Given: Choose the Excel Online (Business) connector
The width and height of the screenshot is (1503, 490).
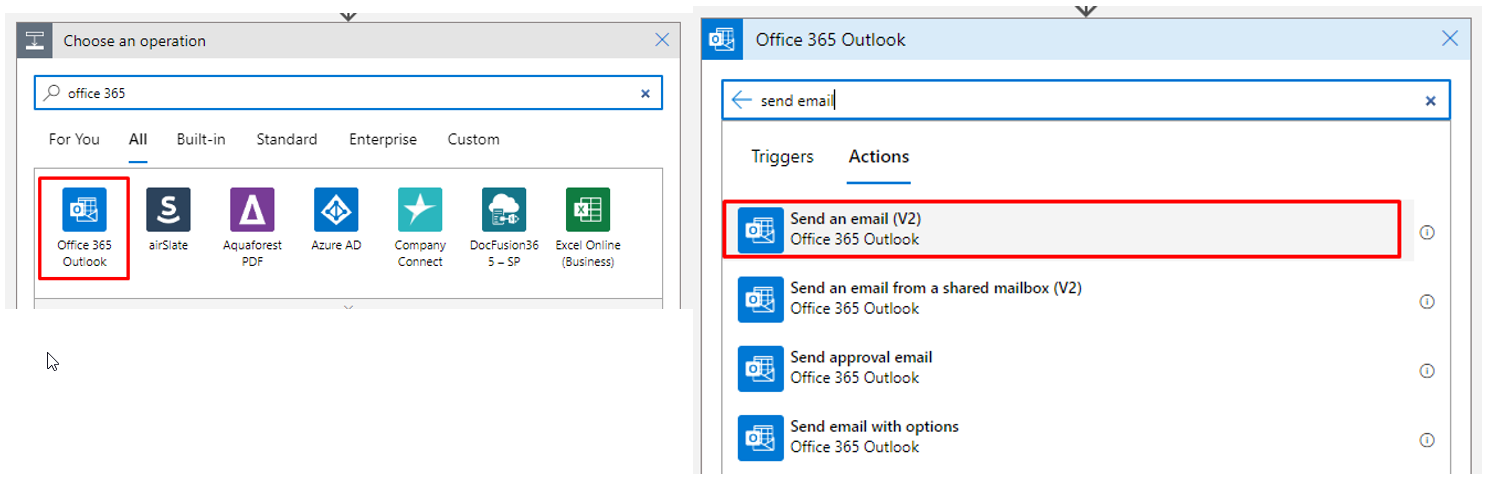Looking at the screenshot, I should [588, 210].
